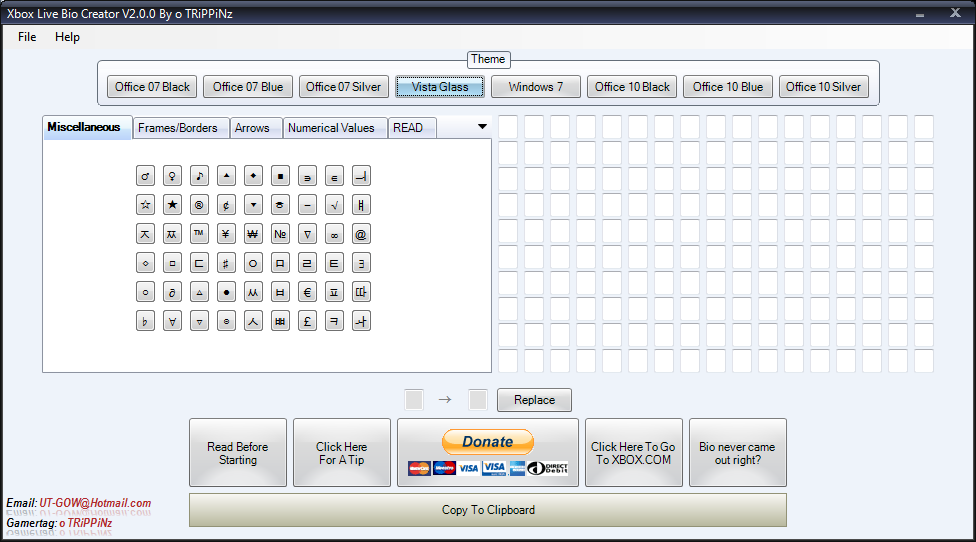
Task: Apply the Windows 7 theme
Action: pos(536,86)
